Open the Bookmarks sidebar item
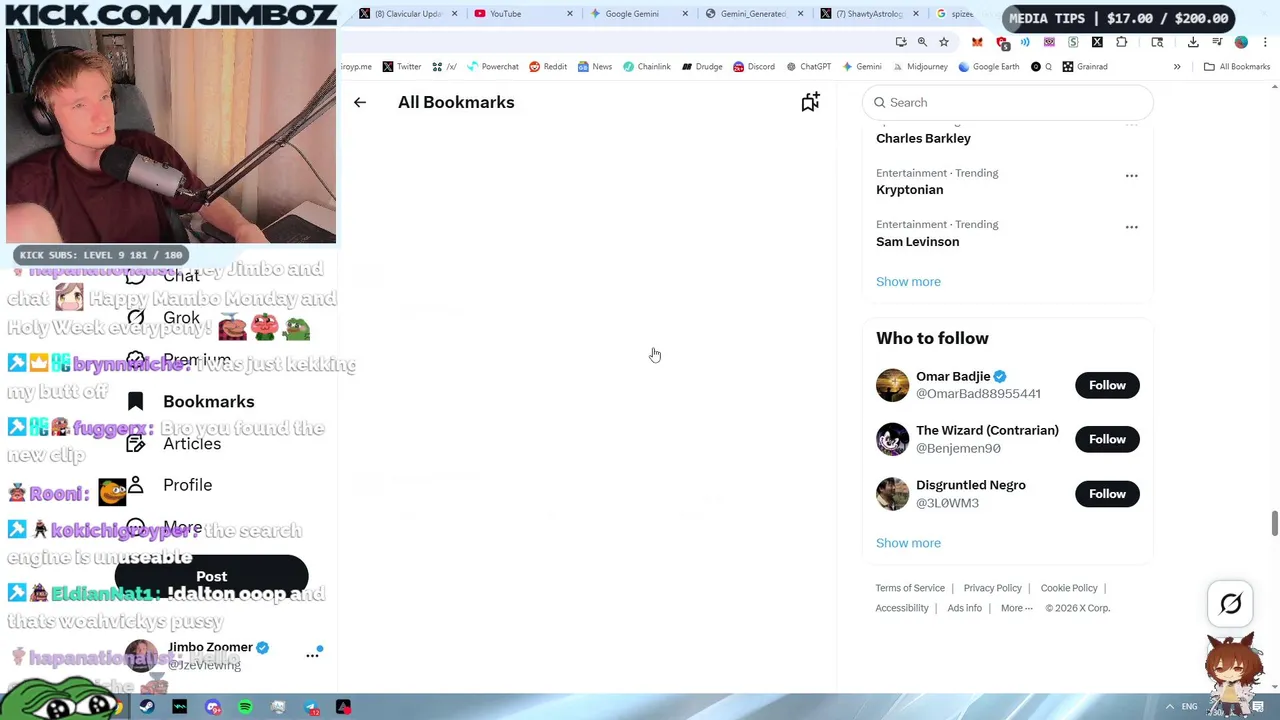The height and width of the screenshot is (720, 1280). point(191,401)
